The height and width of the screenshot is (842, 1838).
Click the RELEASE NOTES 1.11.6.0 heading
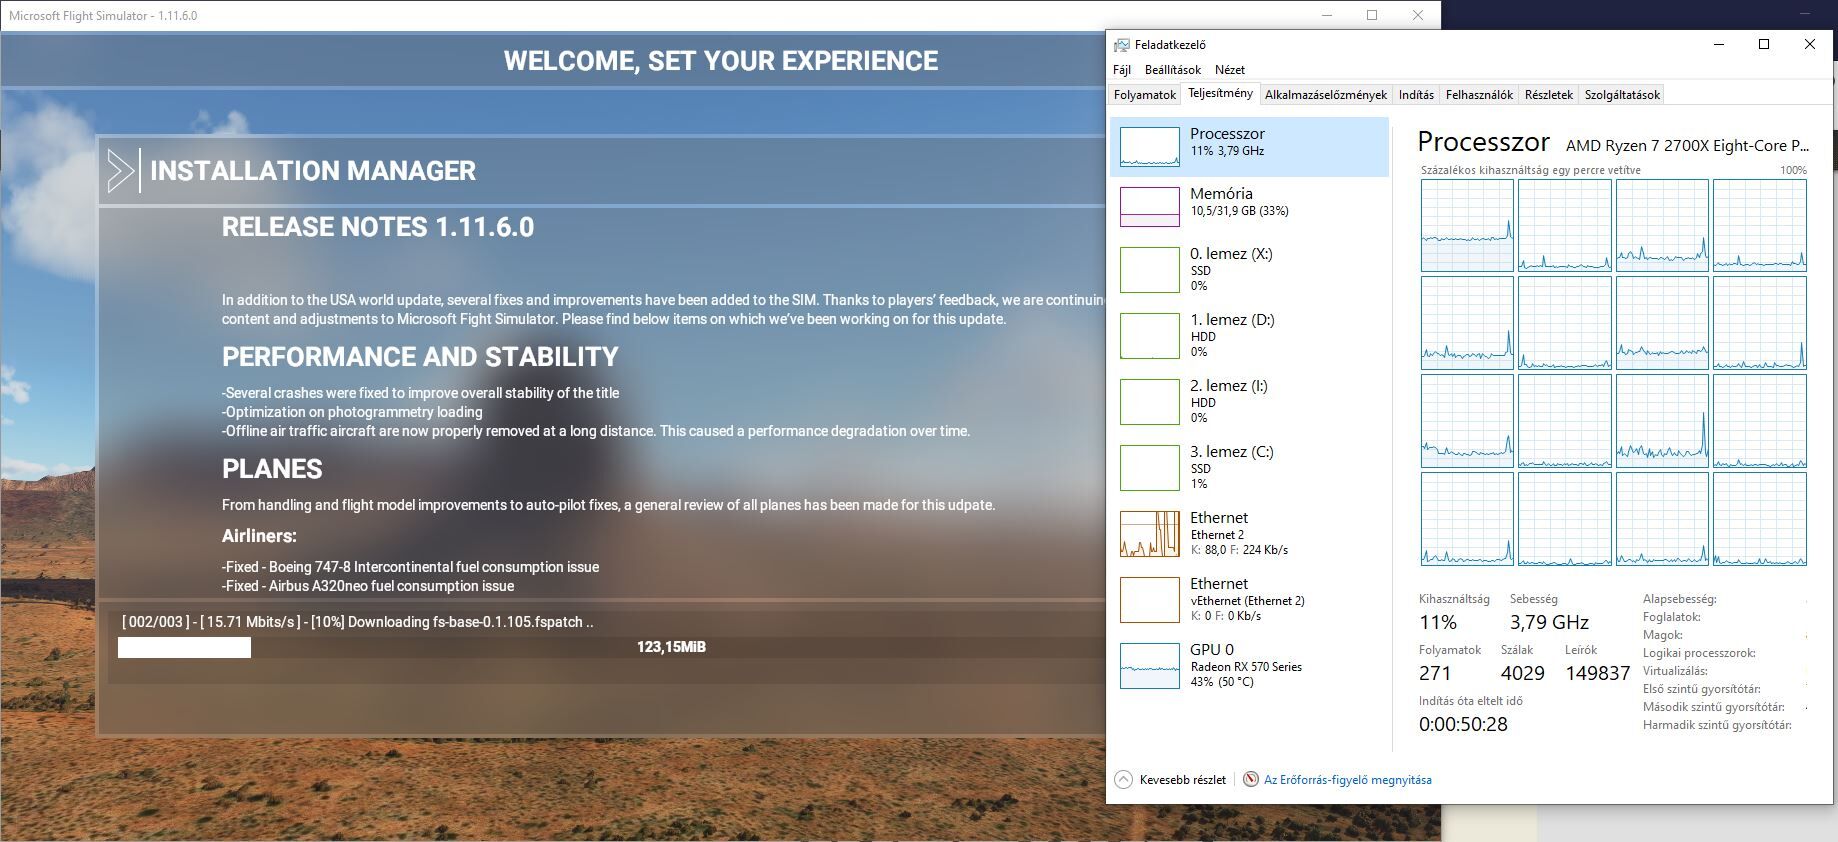coord(378,227)
